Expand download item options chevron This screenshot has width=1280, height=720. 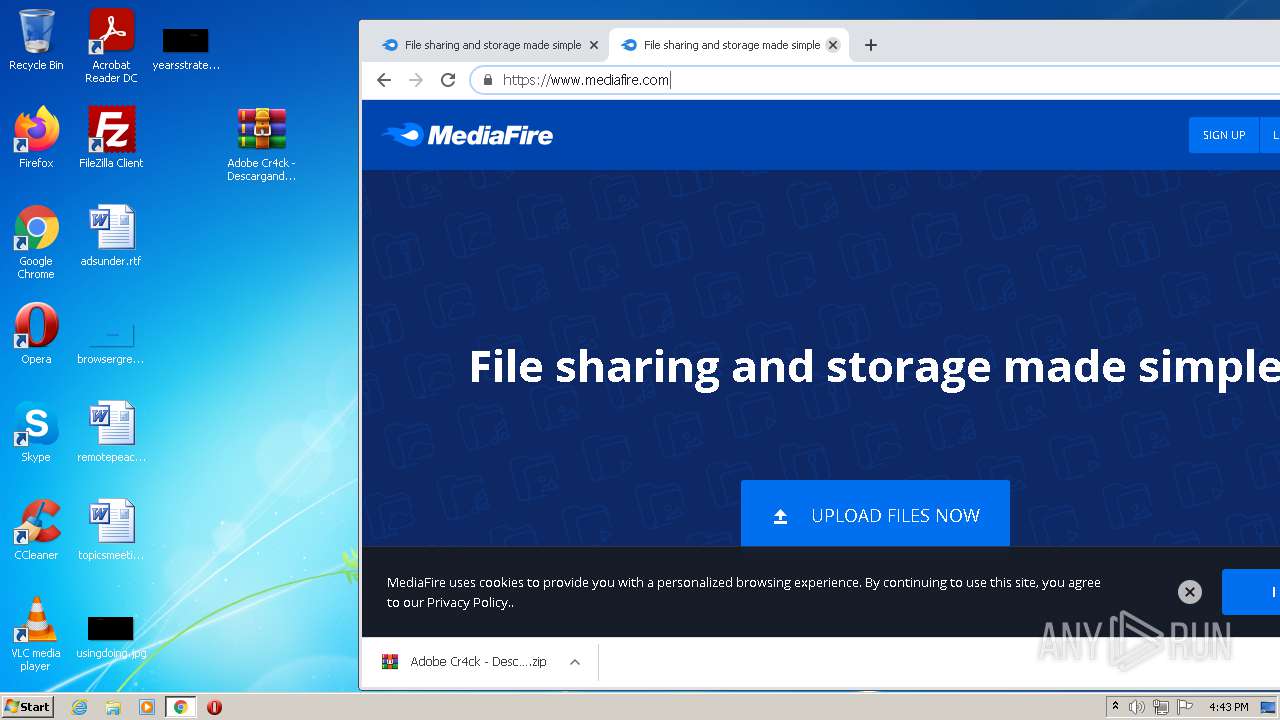pos(575,662)
